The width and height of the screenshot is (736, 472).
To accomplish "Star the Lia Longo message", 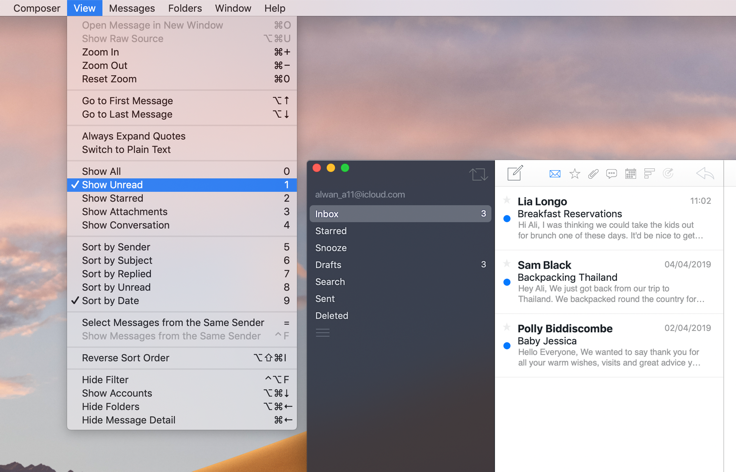I will [x=507, y=200].
